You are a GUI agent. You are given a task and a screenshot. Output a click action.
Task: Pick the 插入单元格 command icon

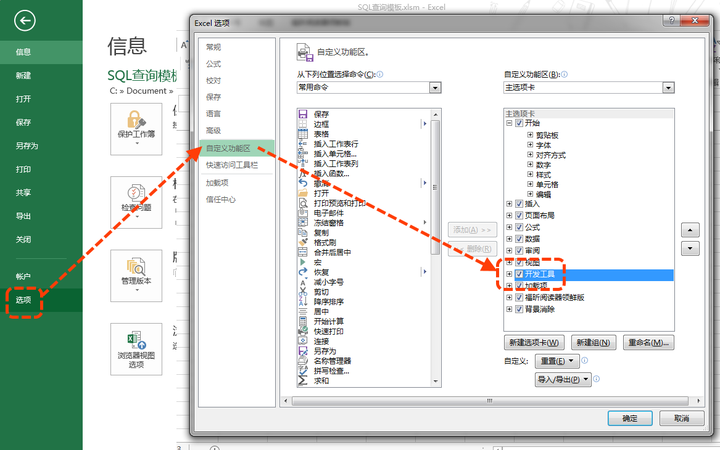[x=303, y=153]
